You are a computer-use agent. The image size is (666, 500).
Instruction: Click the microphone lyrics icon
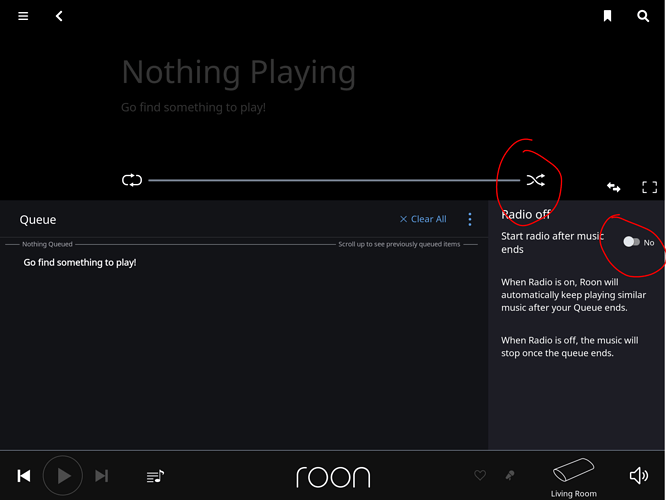[x=510, y=475]
